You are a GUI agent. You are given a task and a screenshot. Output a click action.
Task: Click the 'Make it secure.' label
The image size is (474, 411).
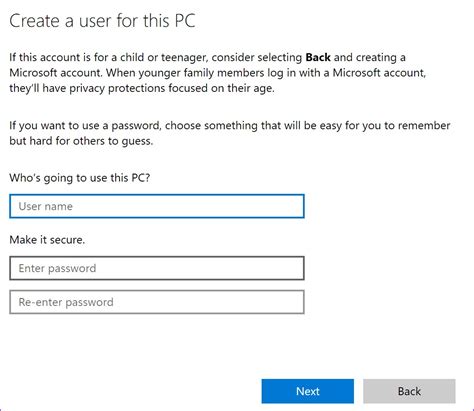[x=47, y=240]
